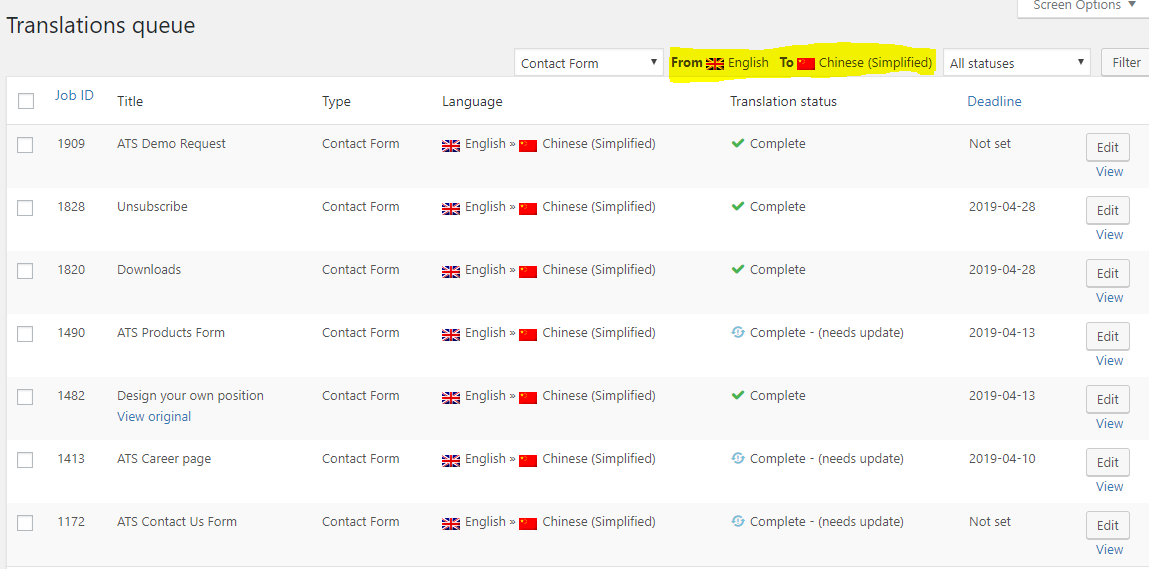
Task: Open the View link for the Downloads job
Action: [x=1109, y=298]
